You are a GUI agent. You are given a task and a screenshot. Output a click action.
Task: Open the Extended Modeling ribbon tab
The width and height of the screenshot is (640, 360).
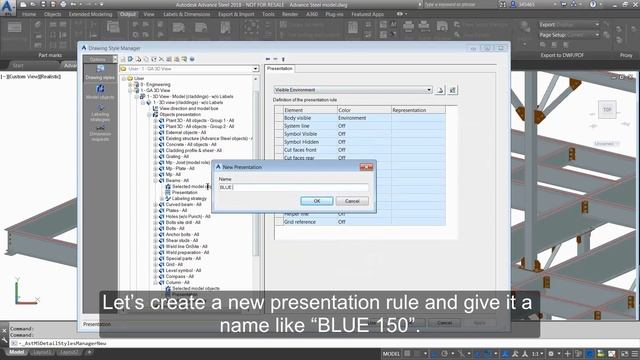click(90, 14)
